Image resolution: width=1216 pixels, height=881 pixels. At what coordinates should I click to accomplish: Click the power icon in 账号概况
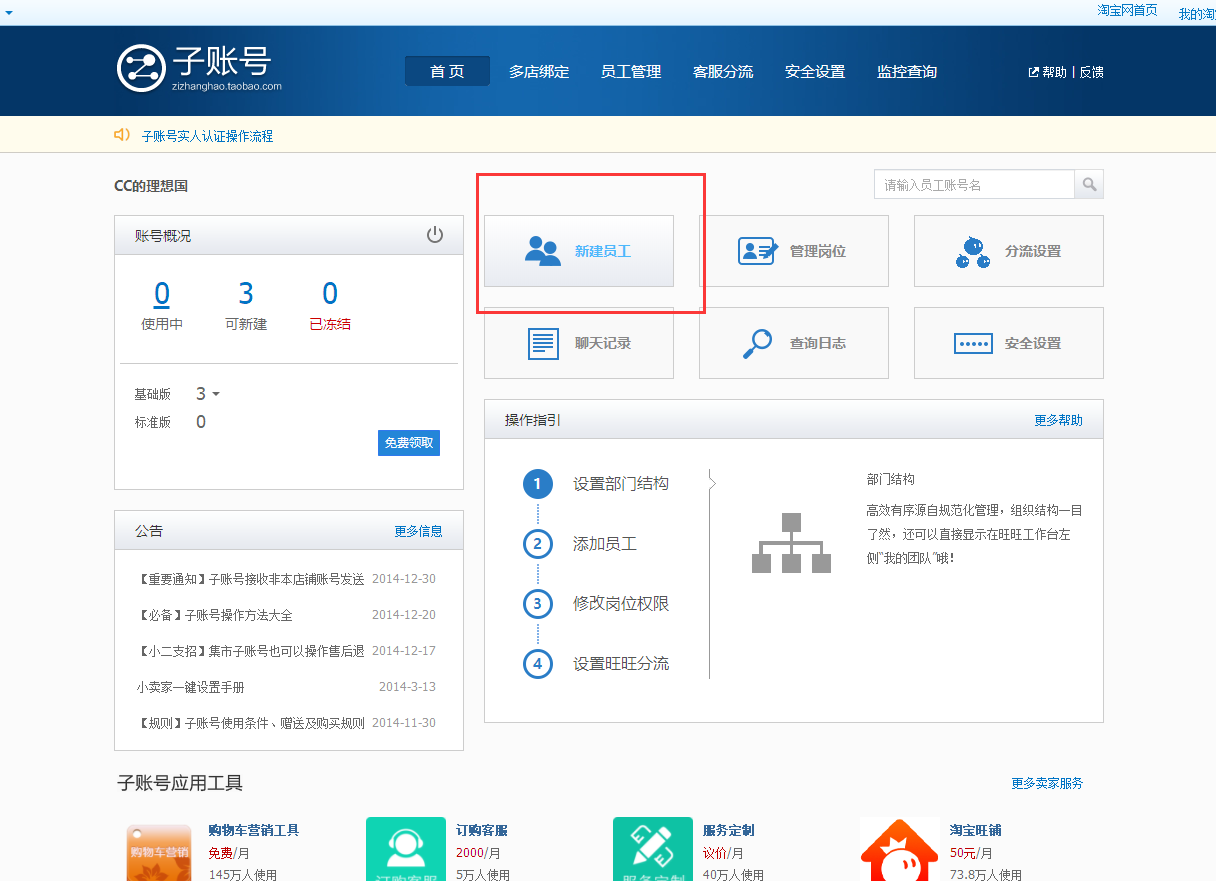tap(434, 235)
